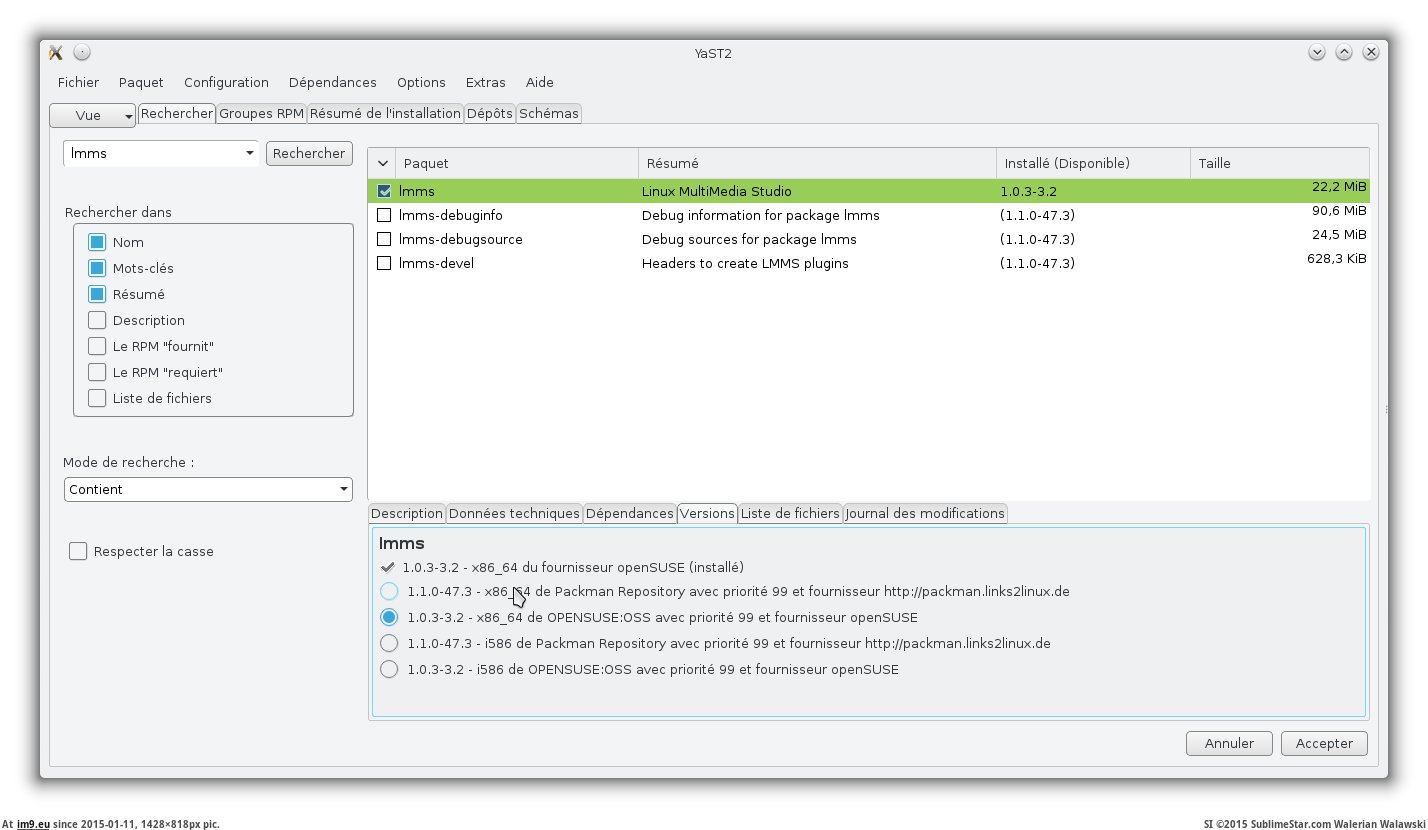Mark the lmms-debuginfo package checkbox
This screenshot has height=830, width=1428.
pyautogui.click(x=384, y=215)
